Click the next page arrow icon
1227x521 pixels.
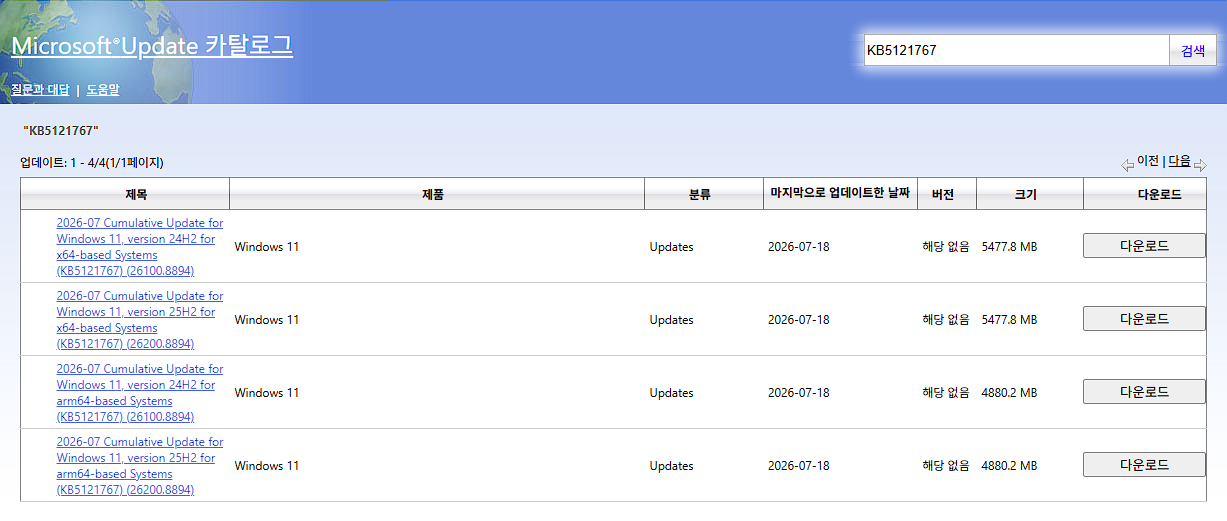click(x=1200, y=165)
